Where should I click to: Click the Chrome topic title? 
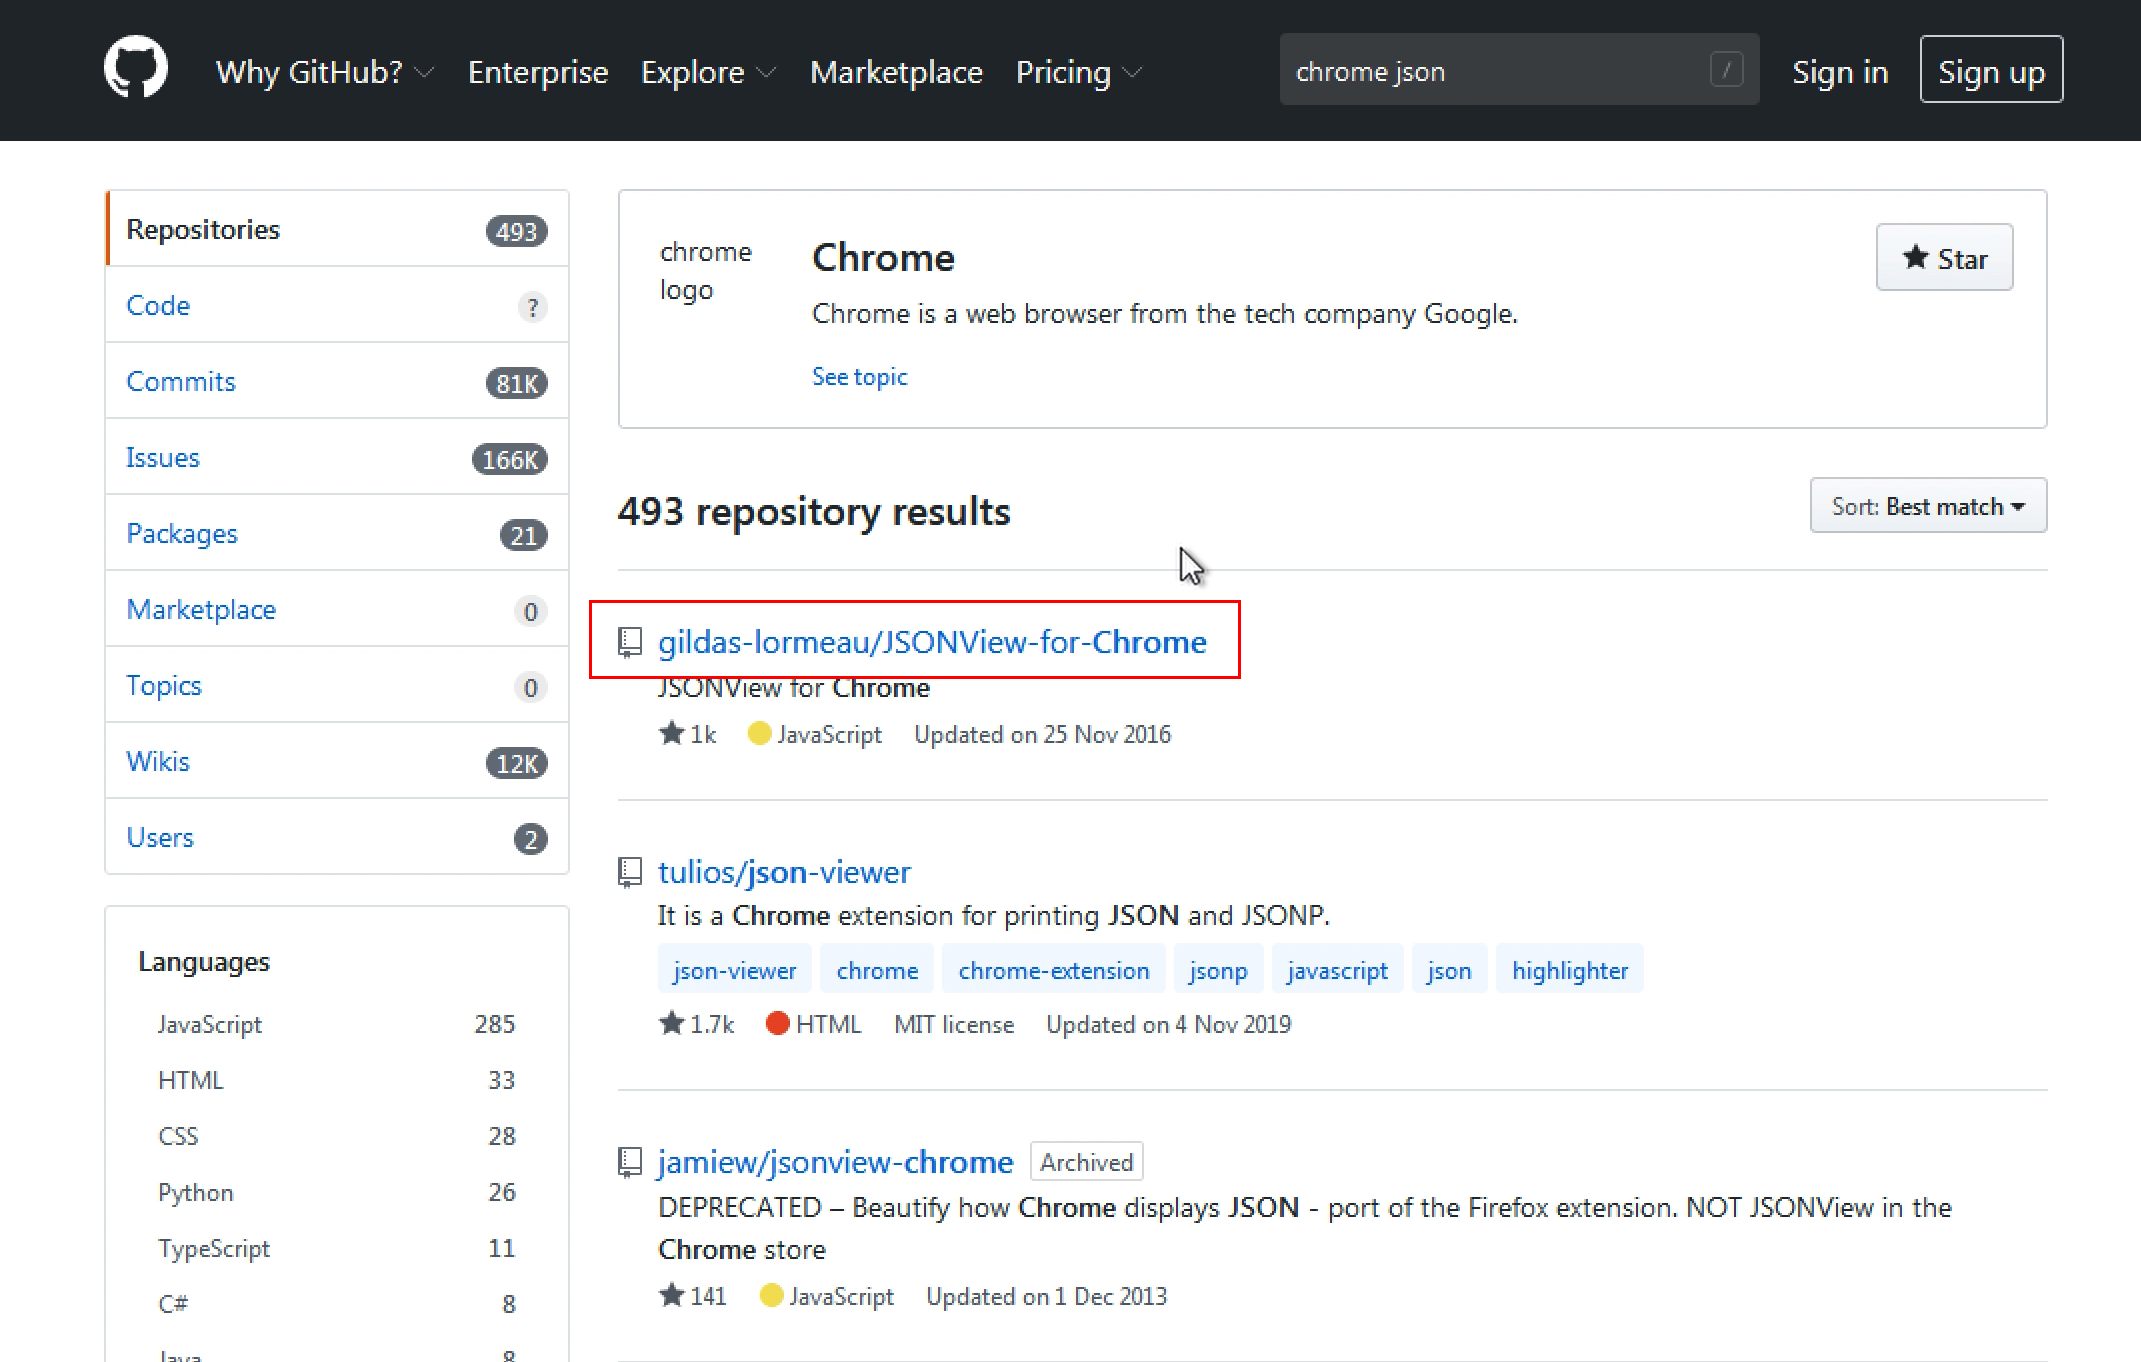coord(883,258)
